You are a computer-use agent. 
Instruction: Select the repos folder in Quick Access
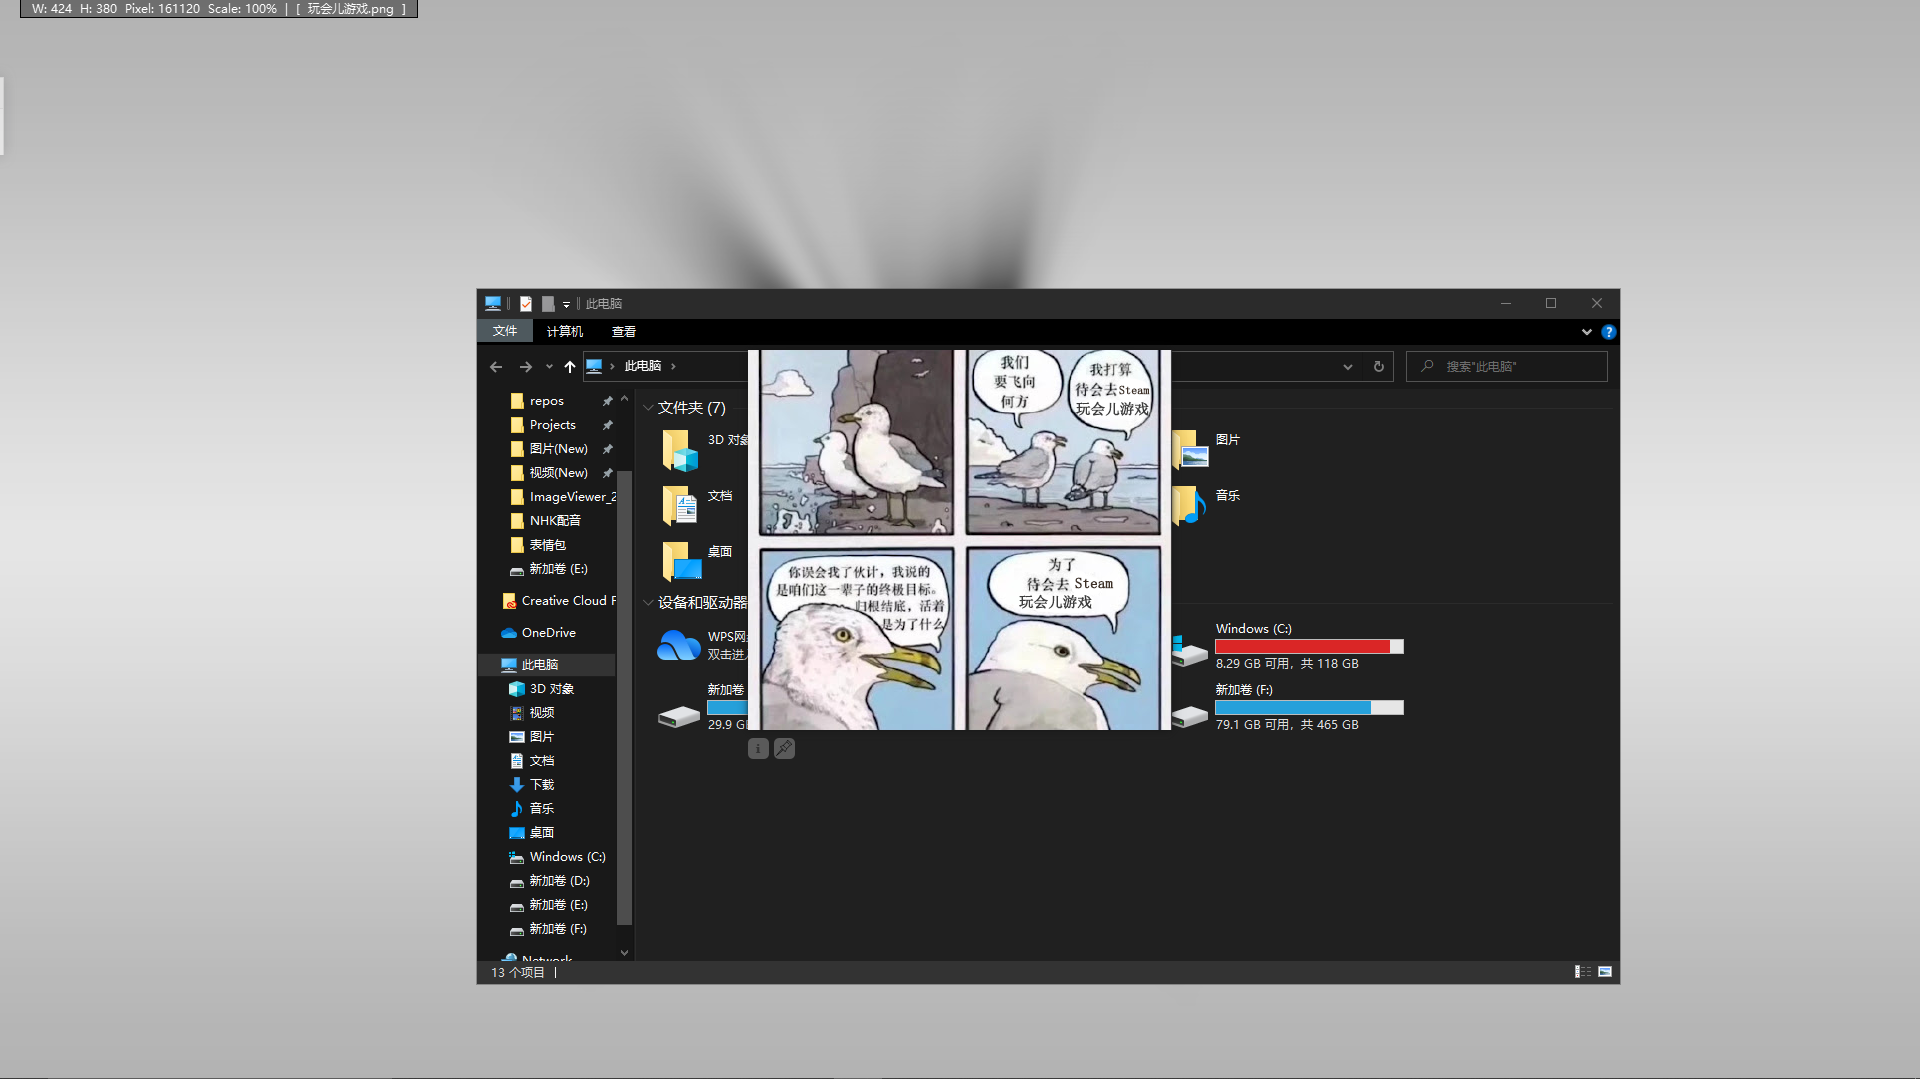pyautogui.click(x=547, y=401)
